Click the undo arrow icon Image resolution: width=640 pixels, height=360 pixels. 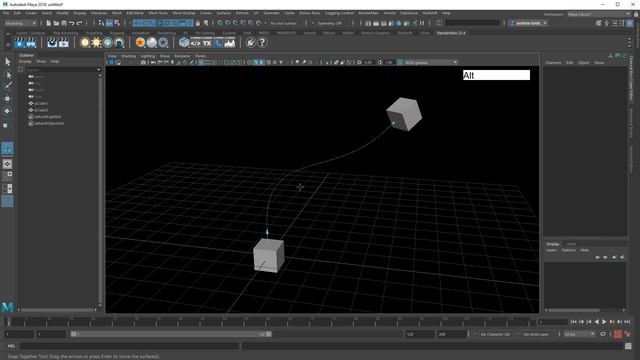(x=72, y=23)
